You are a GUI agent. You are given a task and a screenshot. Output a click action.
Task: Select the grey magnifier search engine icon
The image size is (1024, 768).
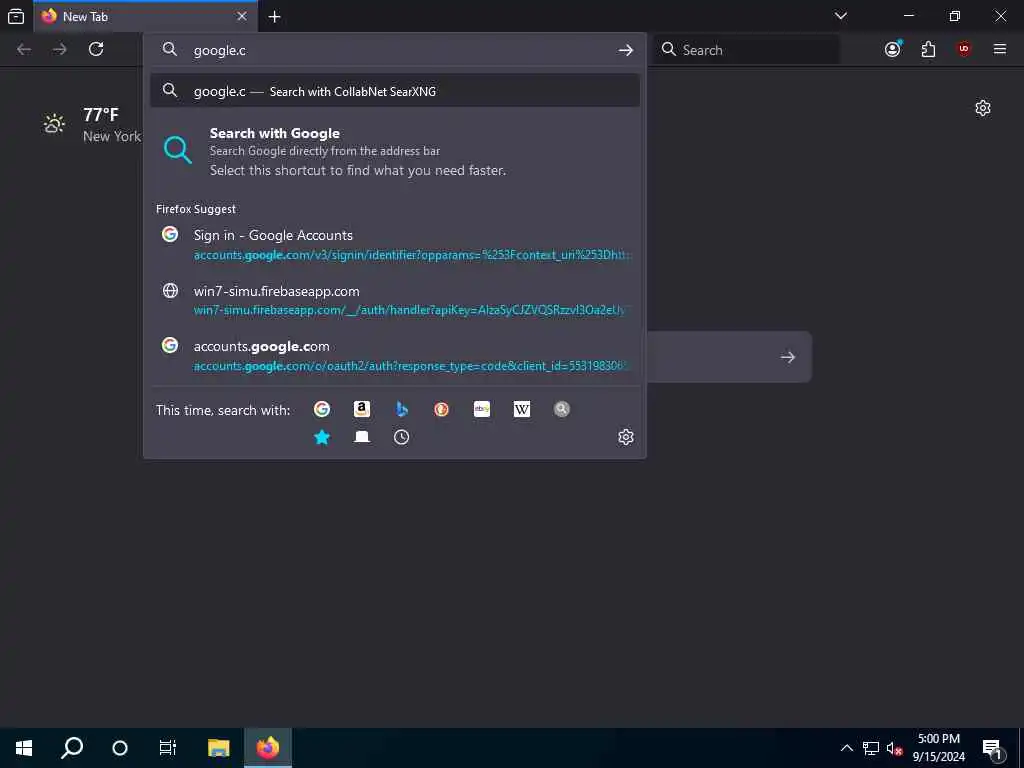click(562, 409)
